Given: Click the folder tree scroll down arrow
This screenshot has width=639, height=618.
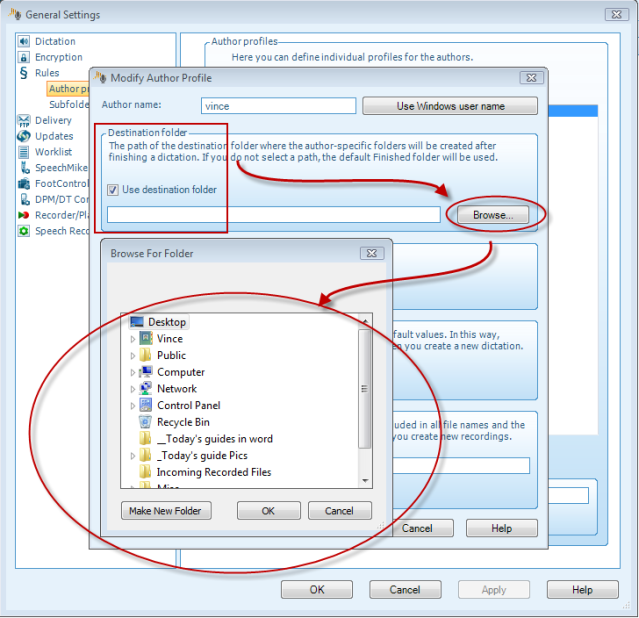Looking at the screenshot, I should (x=365, y=481).
